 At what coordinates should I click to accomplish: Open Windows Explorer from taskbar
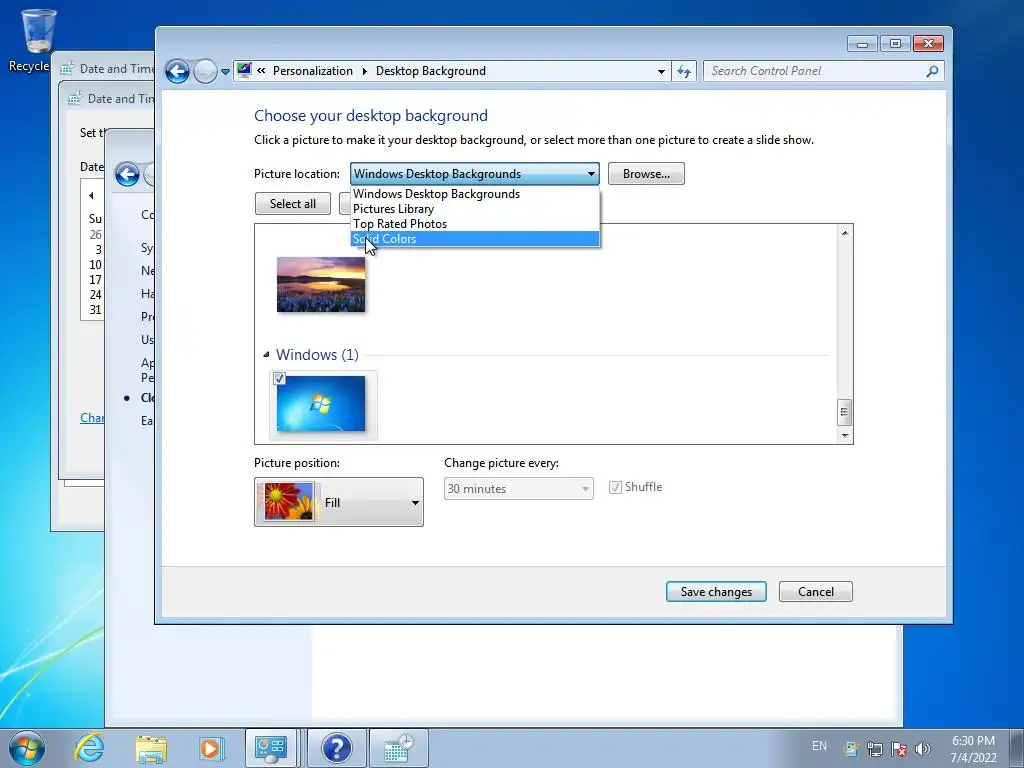point(151,748)
